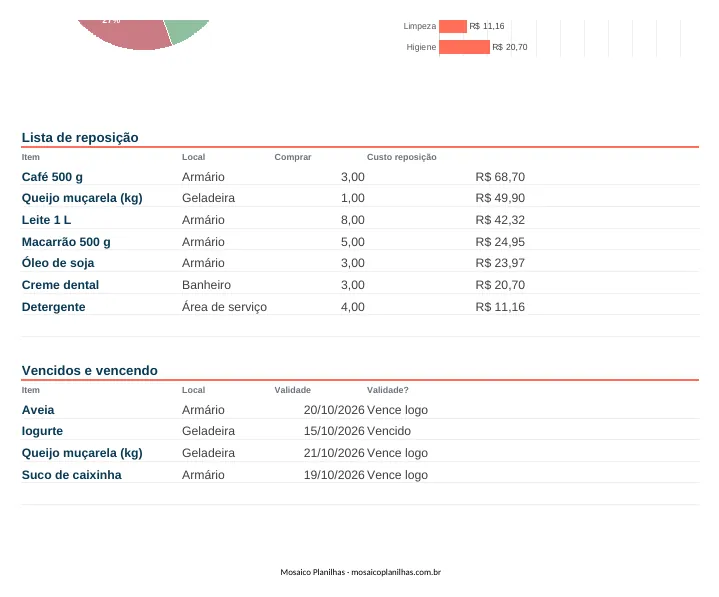Viewport: 719px width, 597px height.
Task: Click the 19/10/2026 expiry date
Action: 334,475
